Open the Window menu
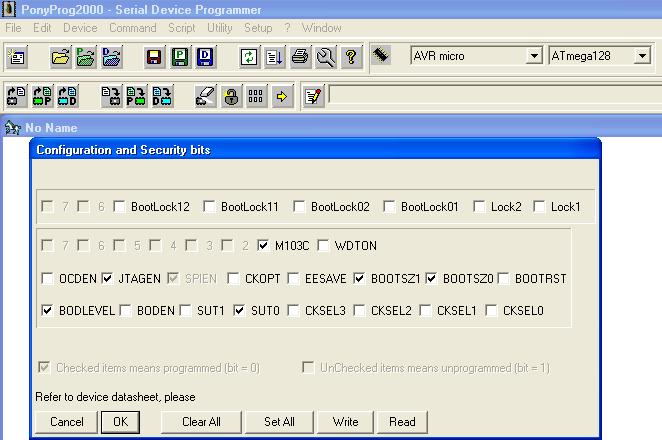The height and width of the screenshot is (440, 662). point(321,28)
